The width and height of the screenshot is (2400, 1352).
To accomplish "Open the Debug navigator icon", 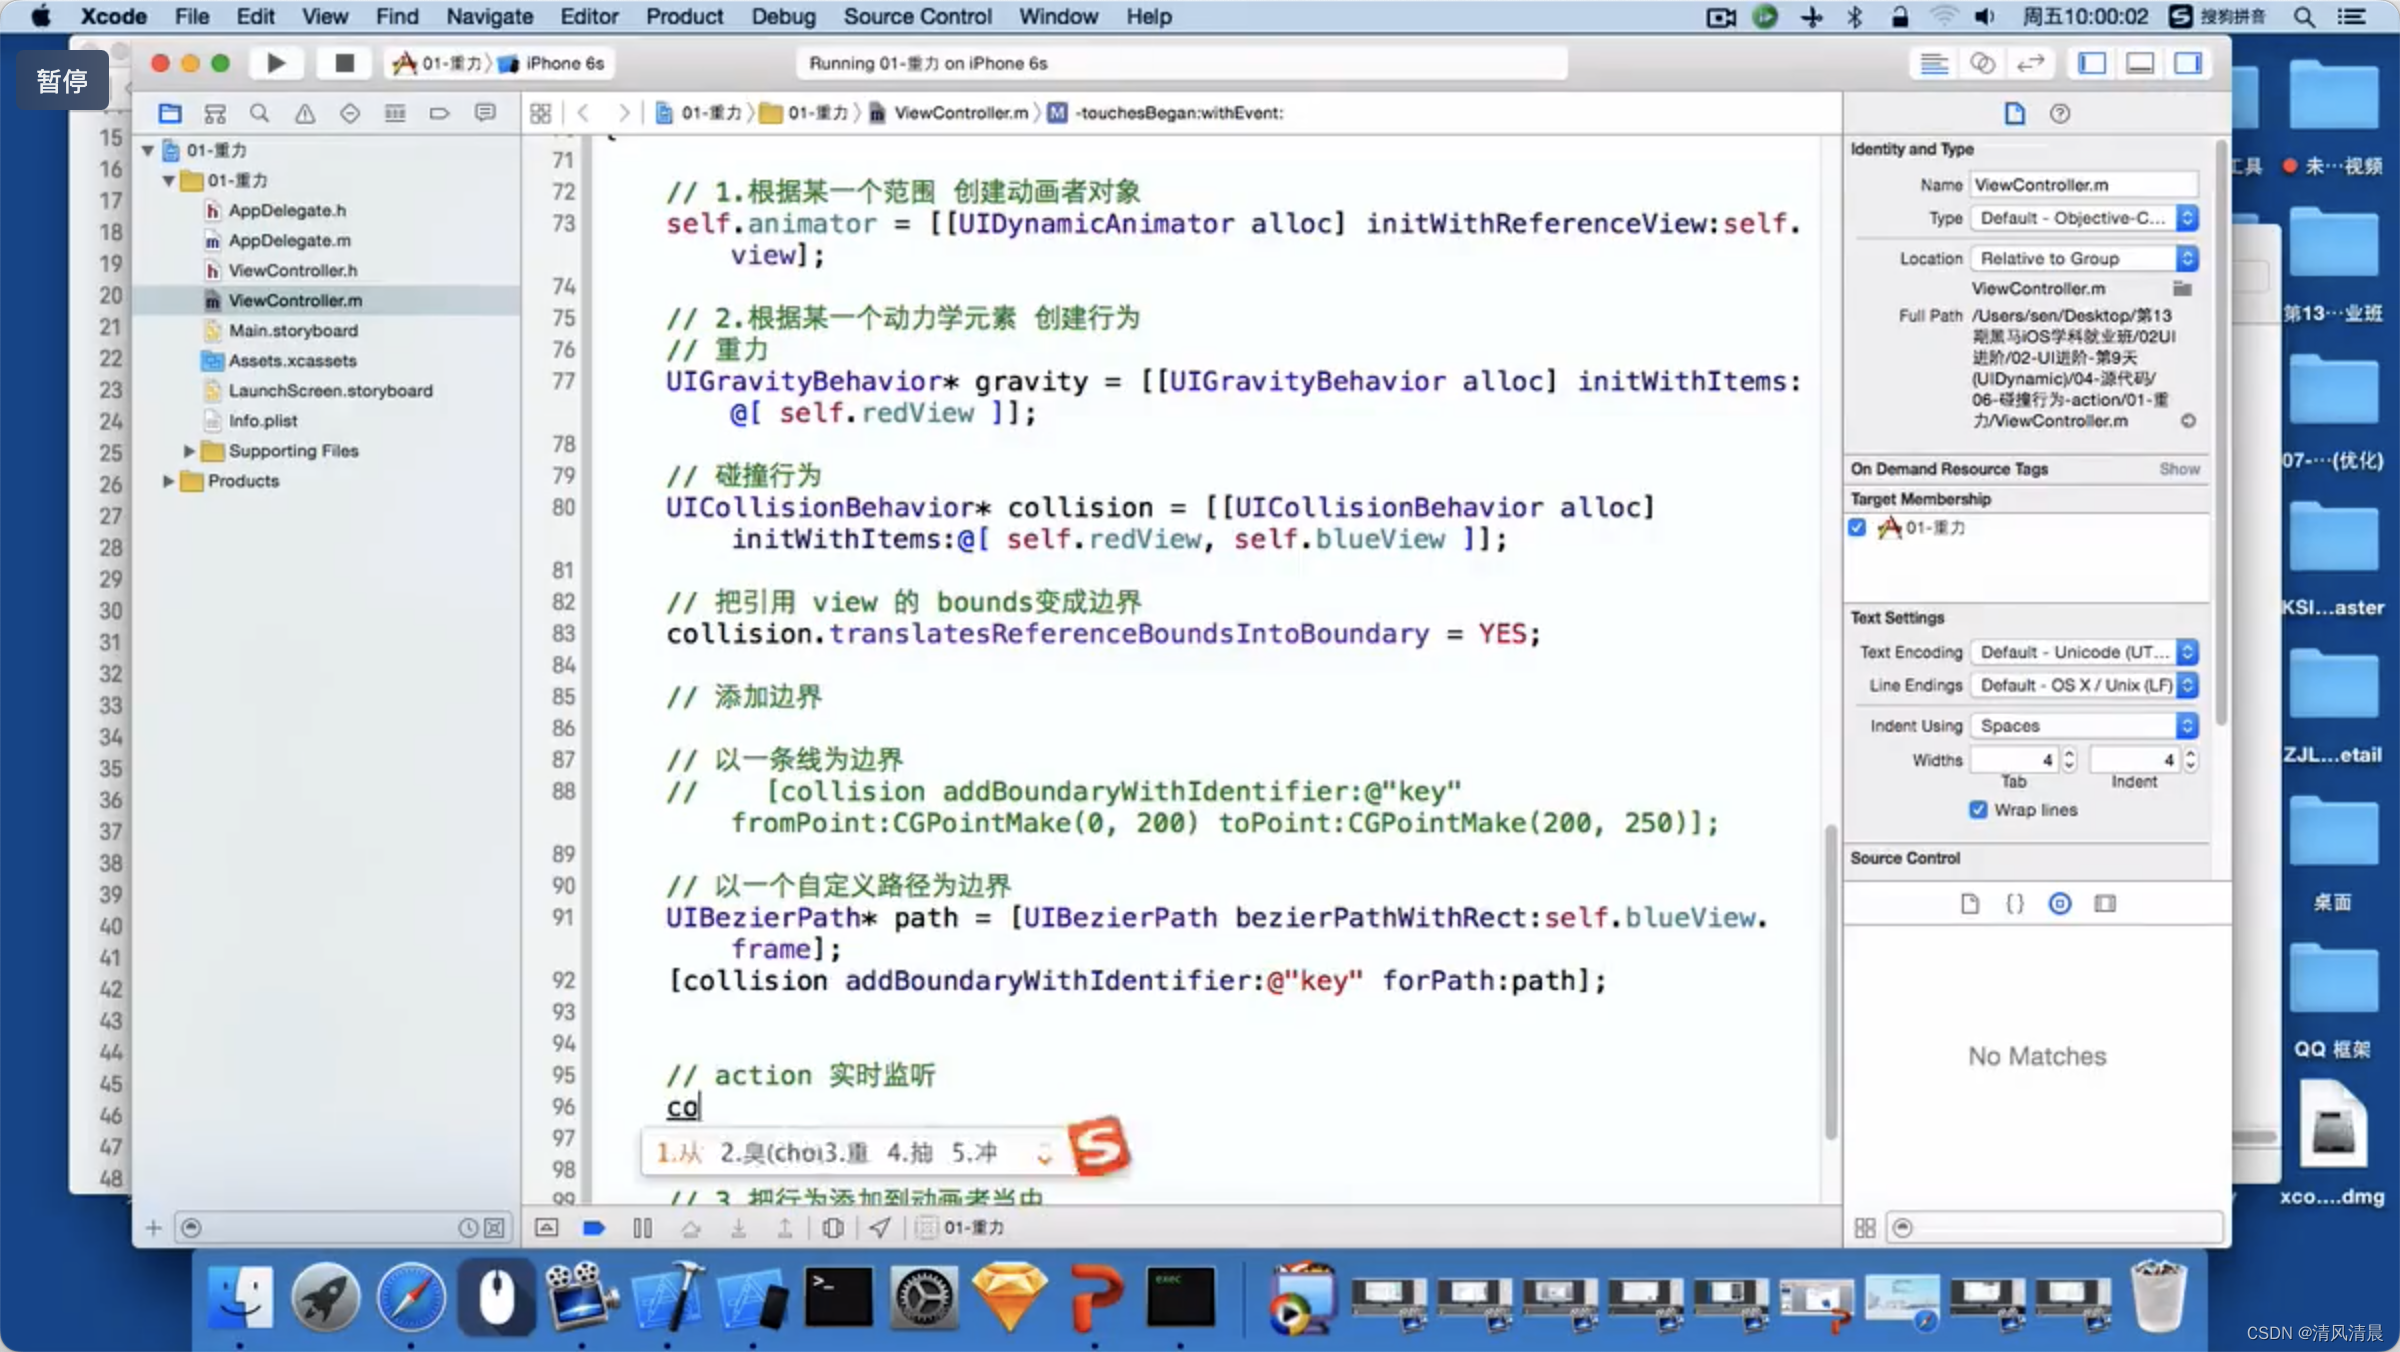I will (x=395, y=113).
